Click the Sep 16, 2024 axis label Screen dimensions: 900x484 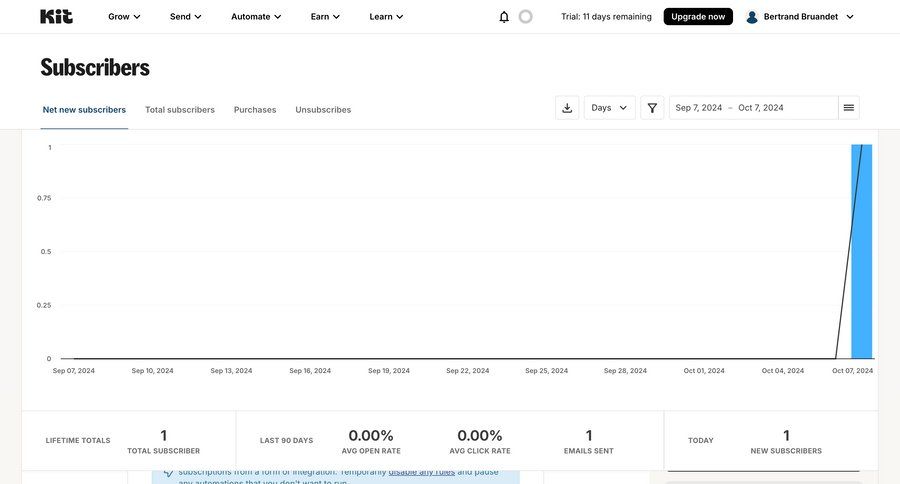click(310, 371)
